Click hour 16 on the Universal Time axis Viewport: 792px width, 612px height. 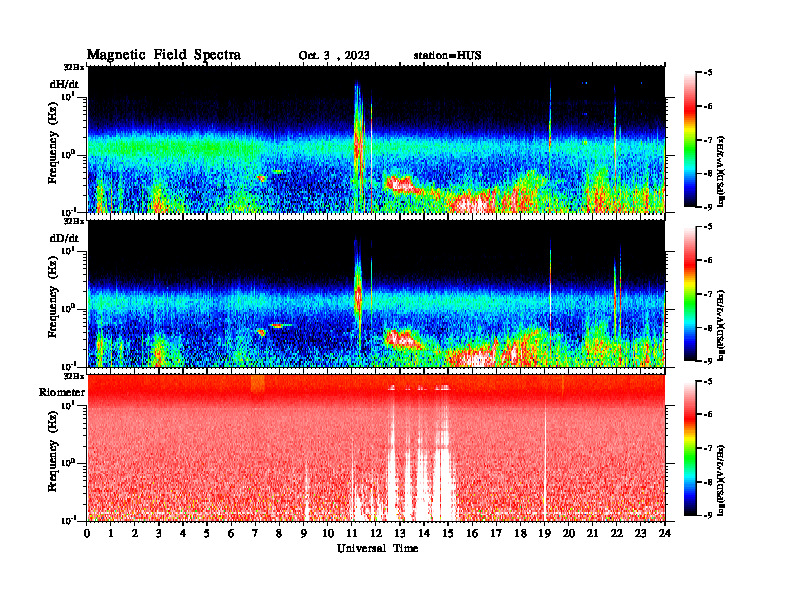tap(472, 533)
